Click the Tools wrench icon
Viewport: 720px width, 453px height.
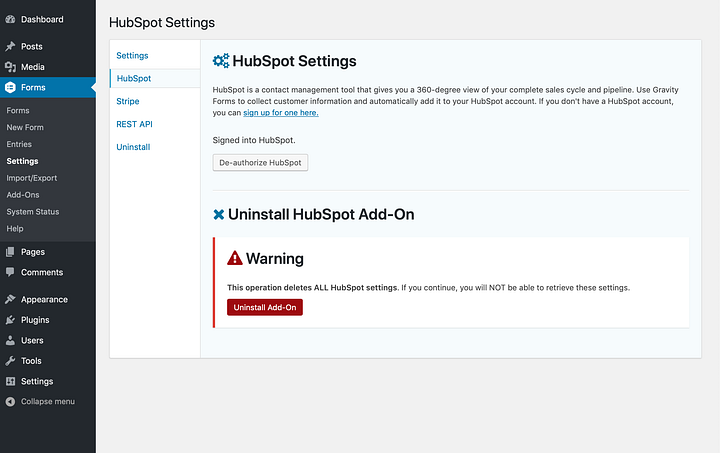click(10, 361)
